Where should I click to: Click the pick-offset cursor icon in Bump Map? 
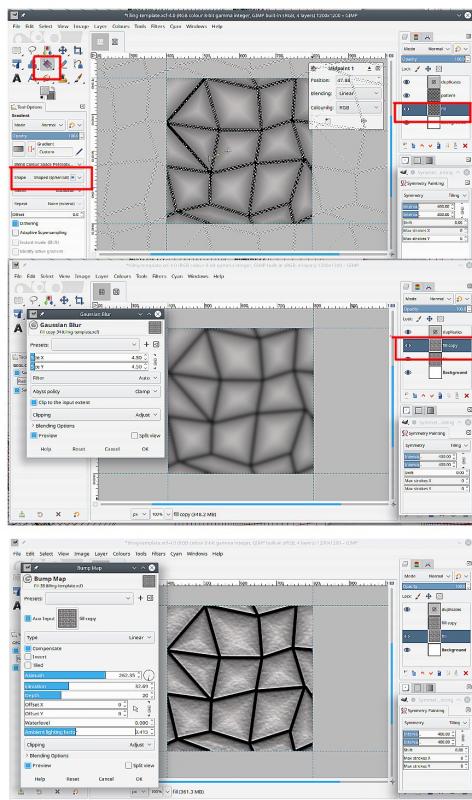click(x=135, y=709)
